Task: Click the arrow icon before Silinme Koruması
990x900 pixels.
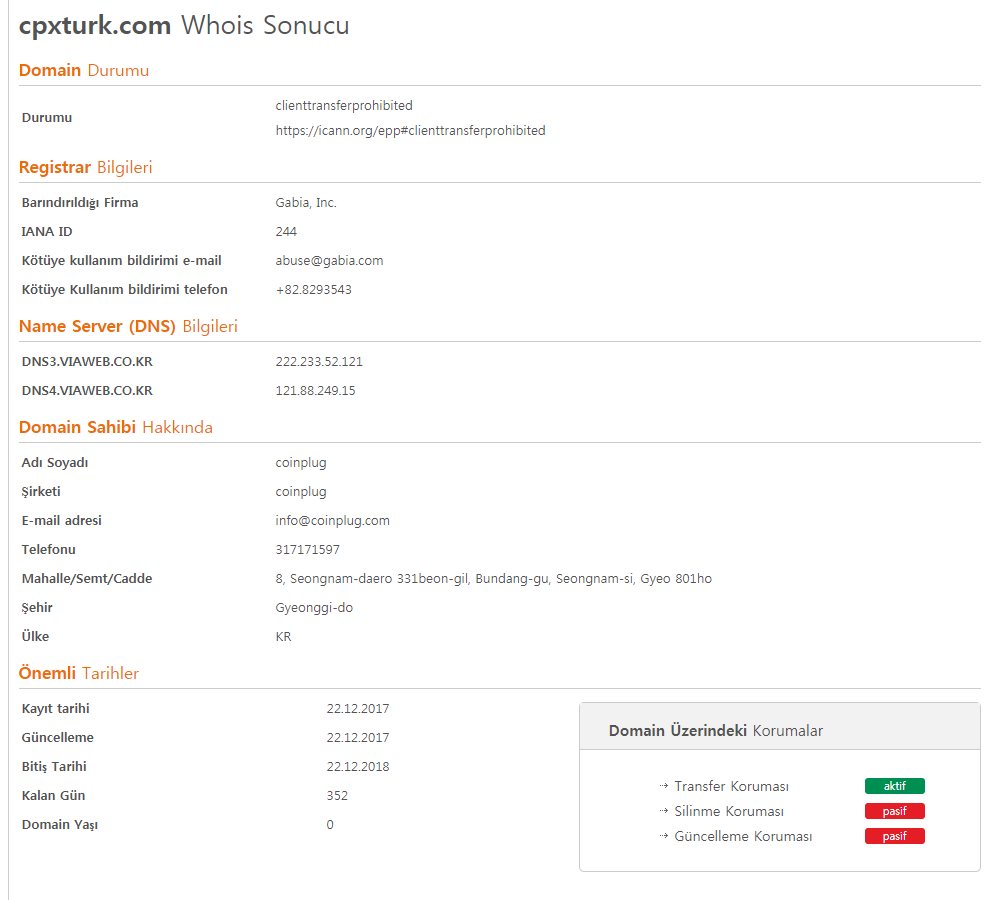Action: tap(664, 811)
